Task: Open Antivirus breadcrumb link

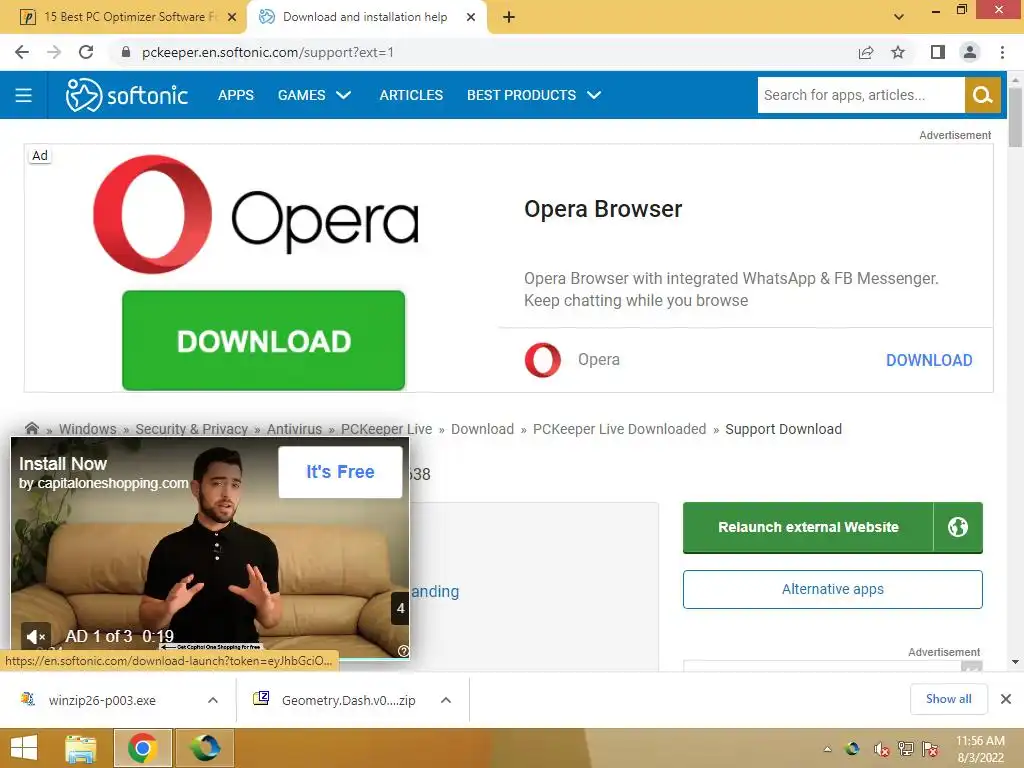Action: tap(294, 429)
